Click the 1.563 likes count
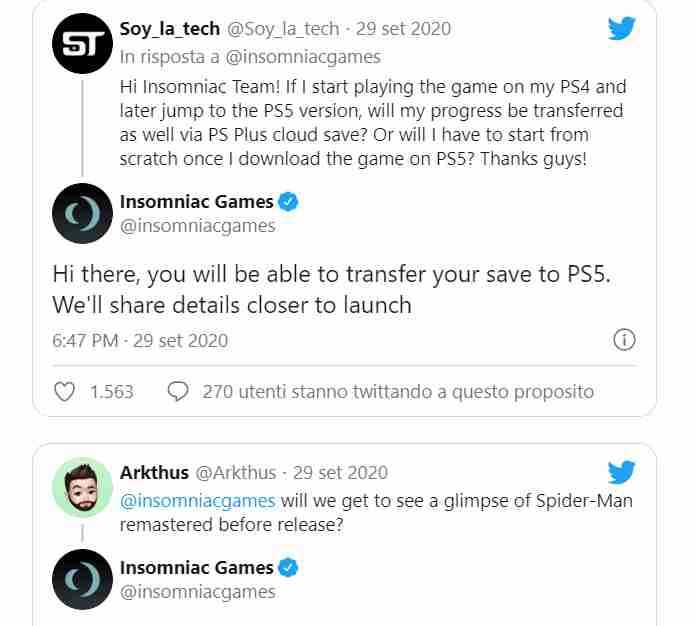Image resolution: width=697 pixels, height=626 pixels. pos(112,392)
